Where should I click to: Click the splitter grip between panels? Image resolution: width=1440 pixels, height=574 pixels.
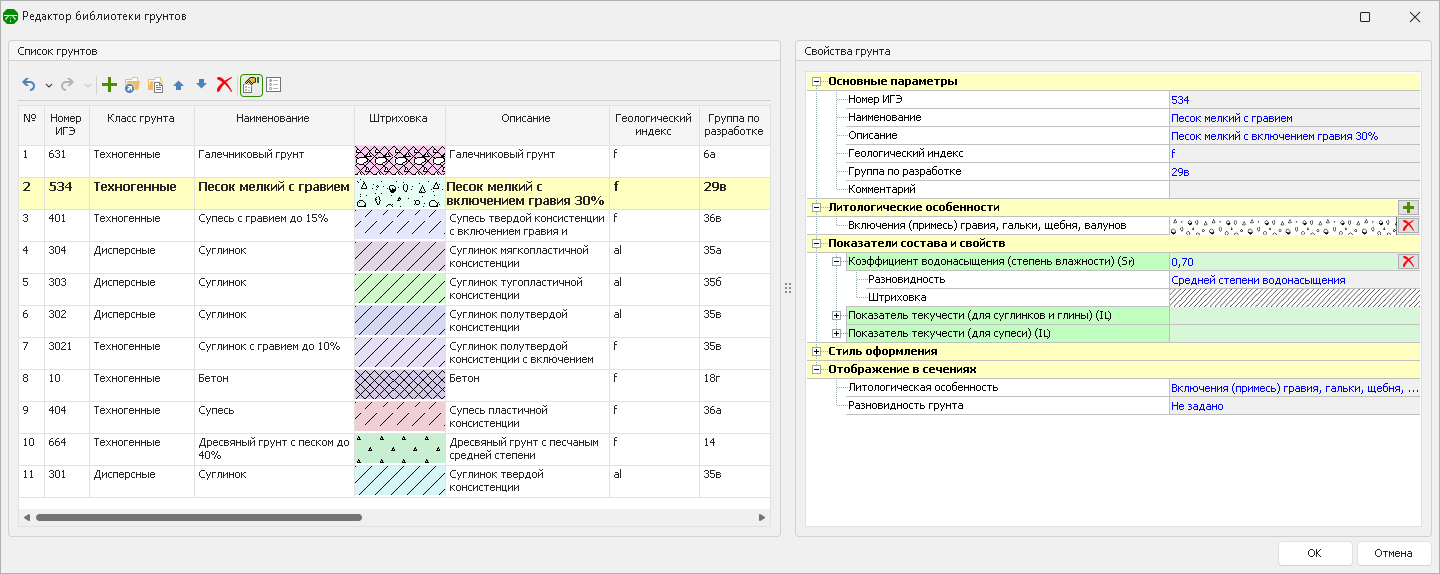tap(788, 288)
